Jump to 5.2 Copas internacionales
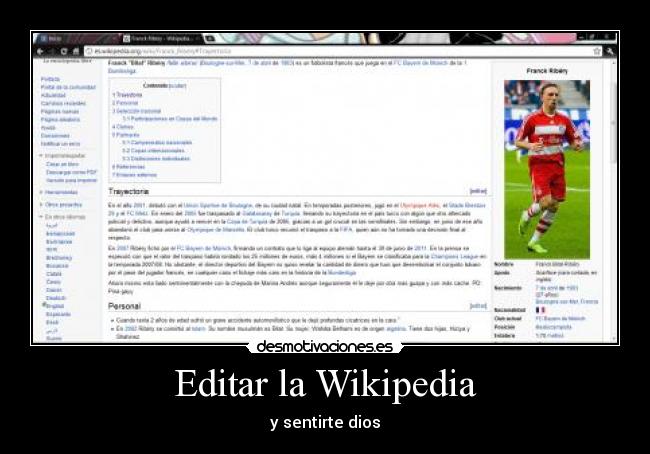Screen dimensions: 650x454 point(153,151)
